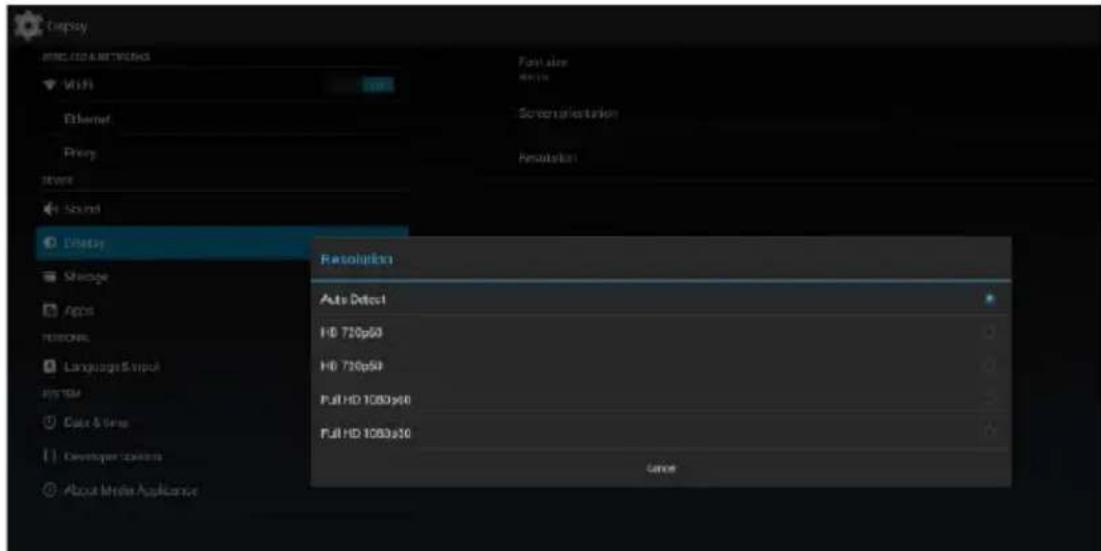Click the About Media Appliance info icon
The width and height of the screenshot is (1101, 551).
point(49,490)
